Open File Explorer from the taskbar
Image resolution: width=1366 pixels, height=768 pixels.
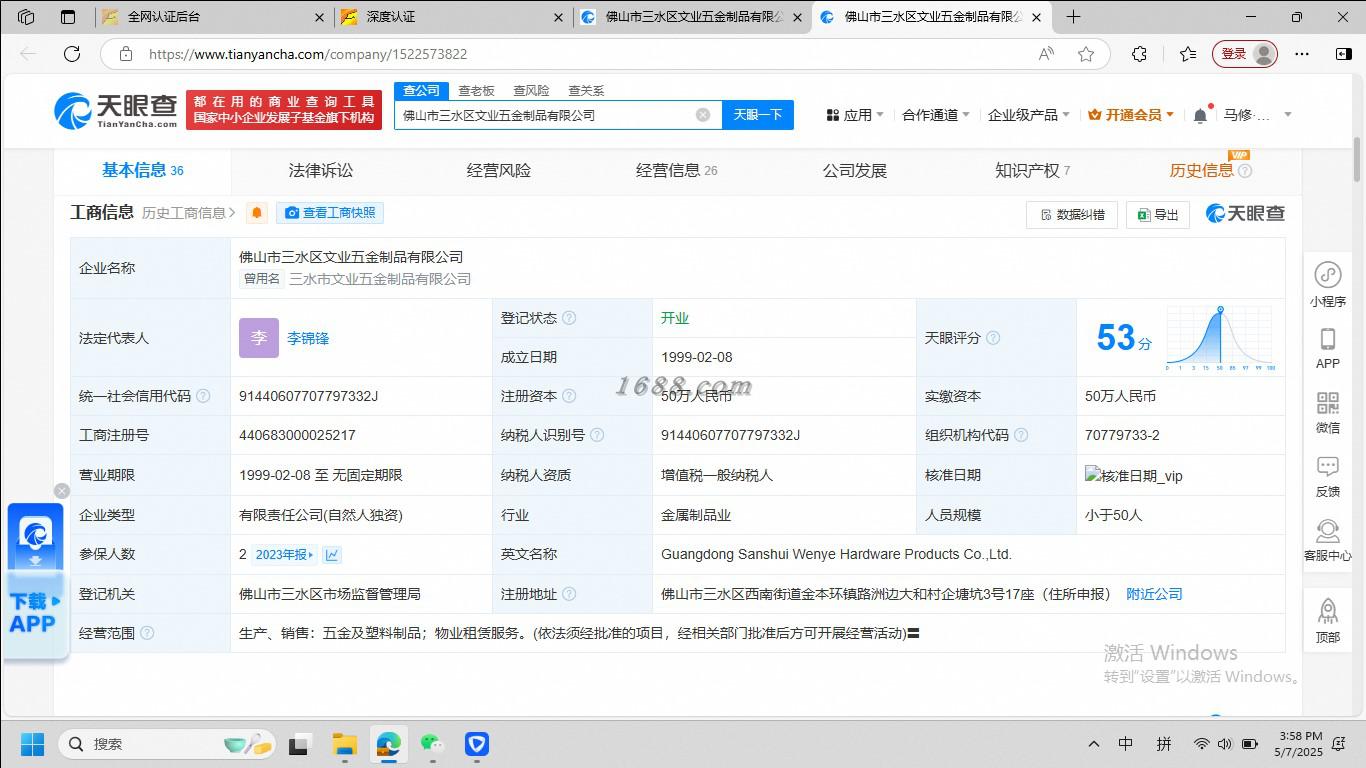click(345, 744)
